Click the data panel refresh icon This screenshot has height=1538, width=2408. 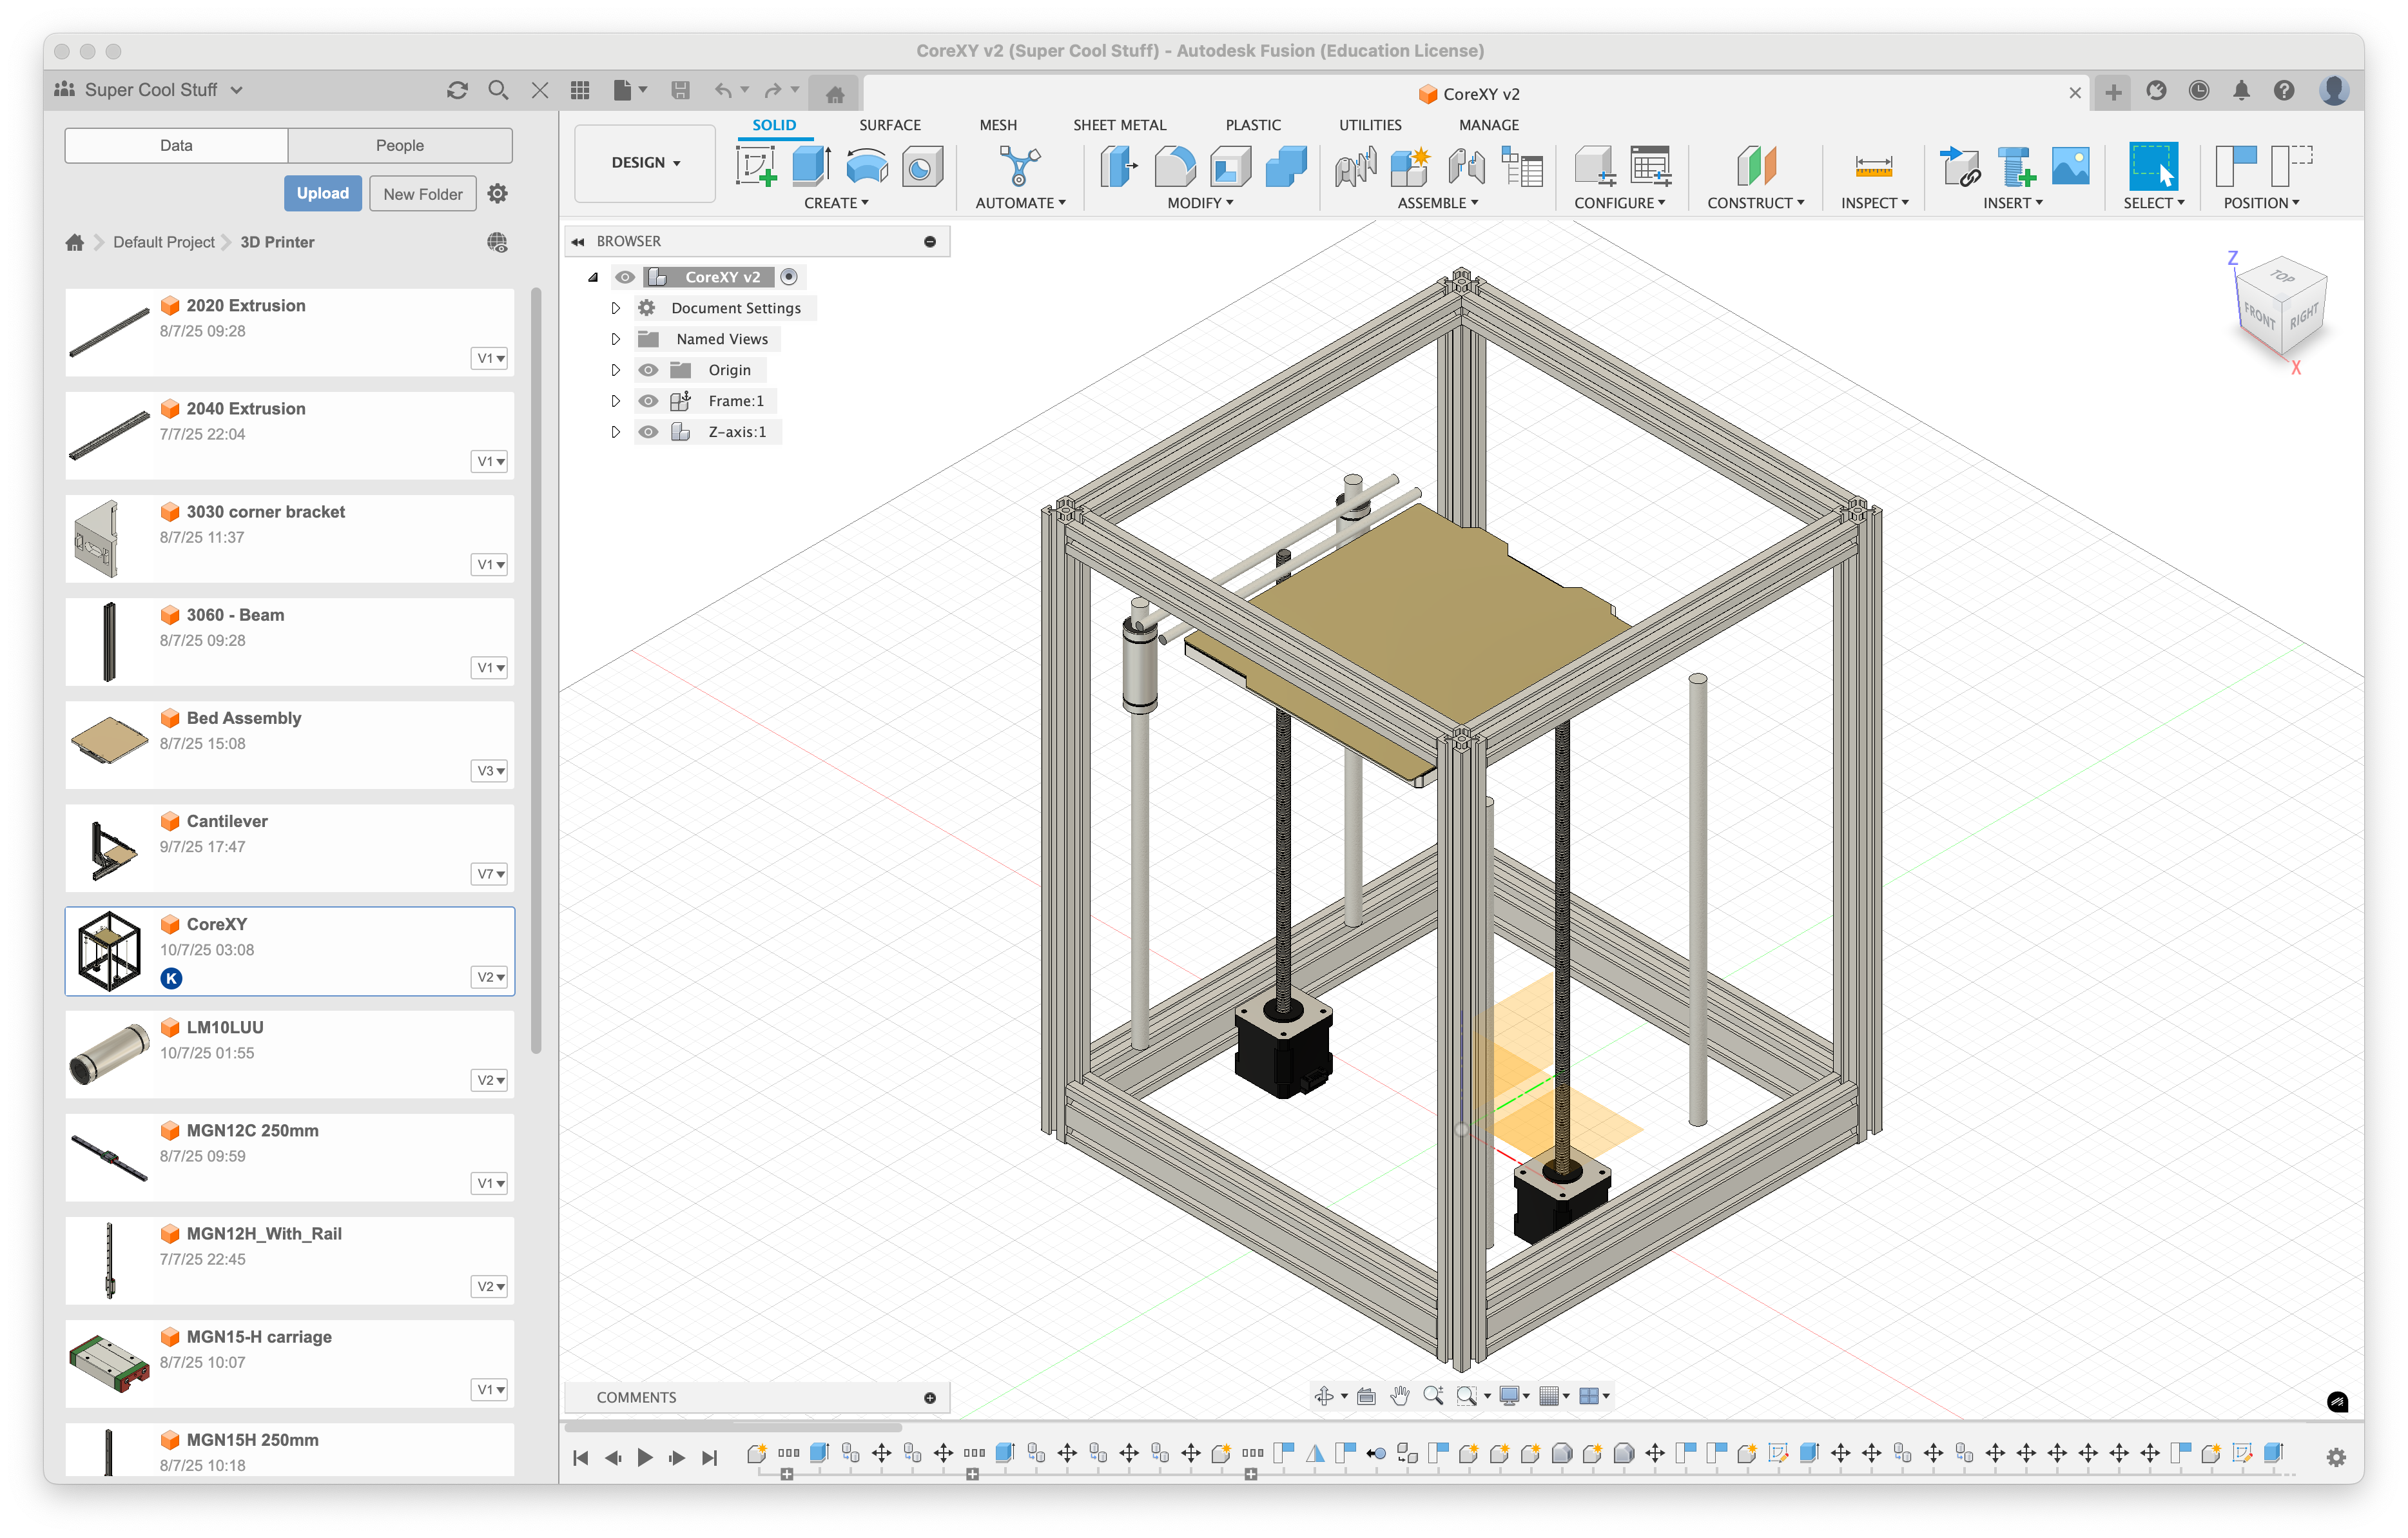tap(457, 90)
